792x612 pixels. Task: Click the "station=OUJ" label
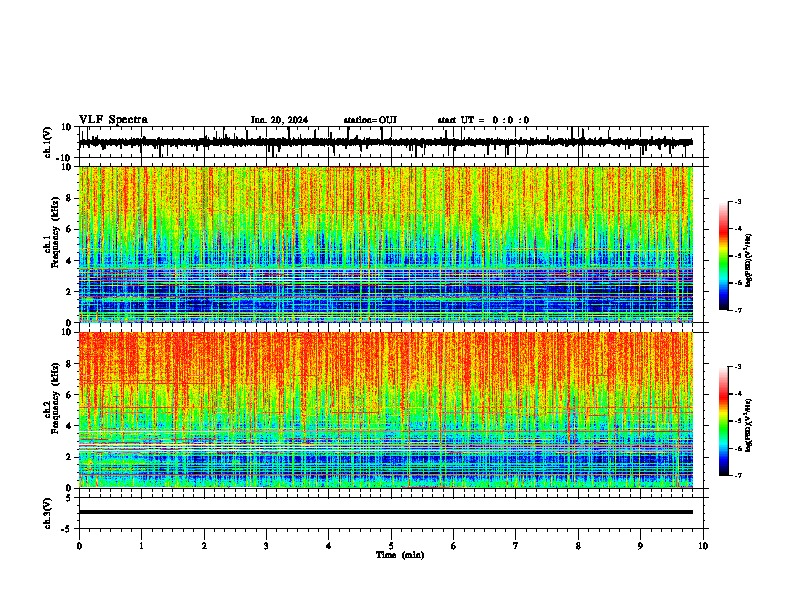(x=370, y=120)
